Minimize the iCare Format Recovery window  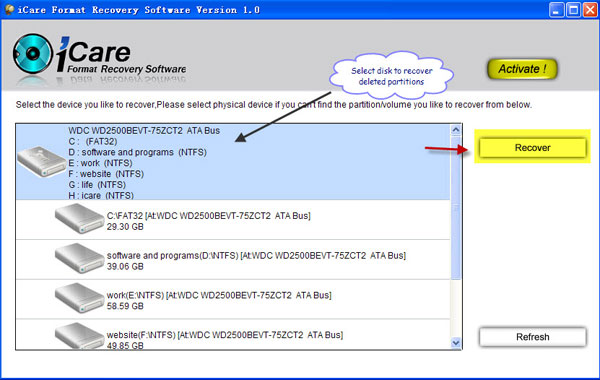pos(556,10)
